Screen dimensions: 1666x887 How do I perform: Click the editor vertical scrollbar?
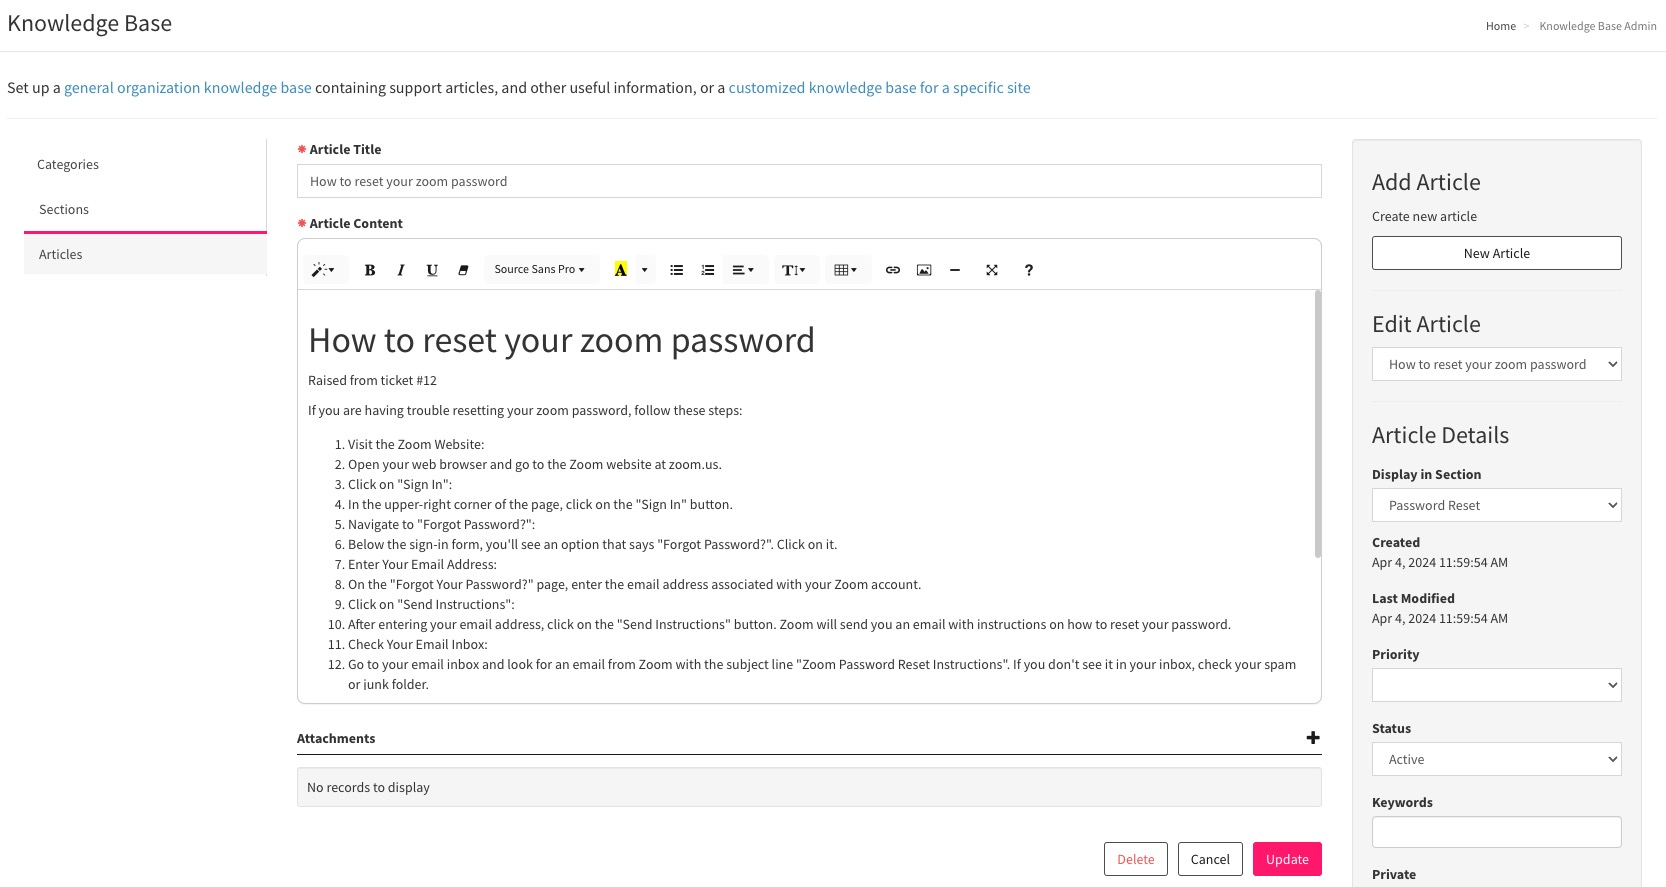(x=1317, y=425)
